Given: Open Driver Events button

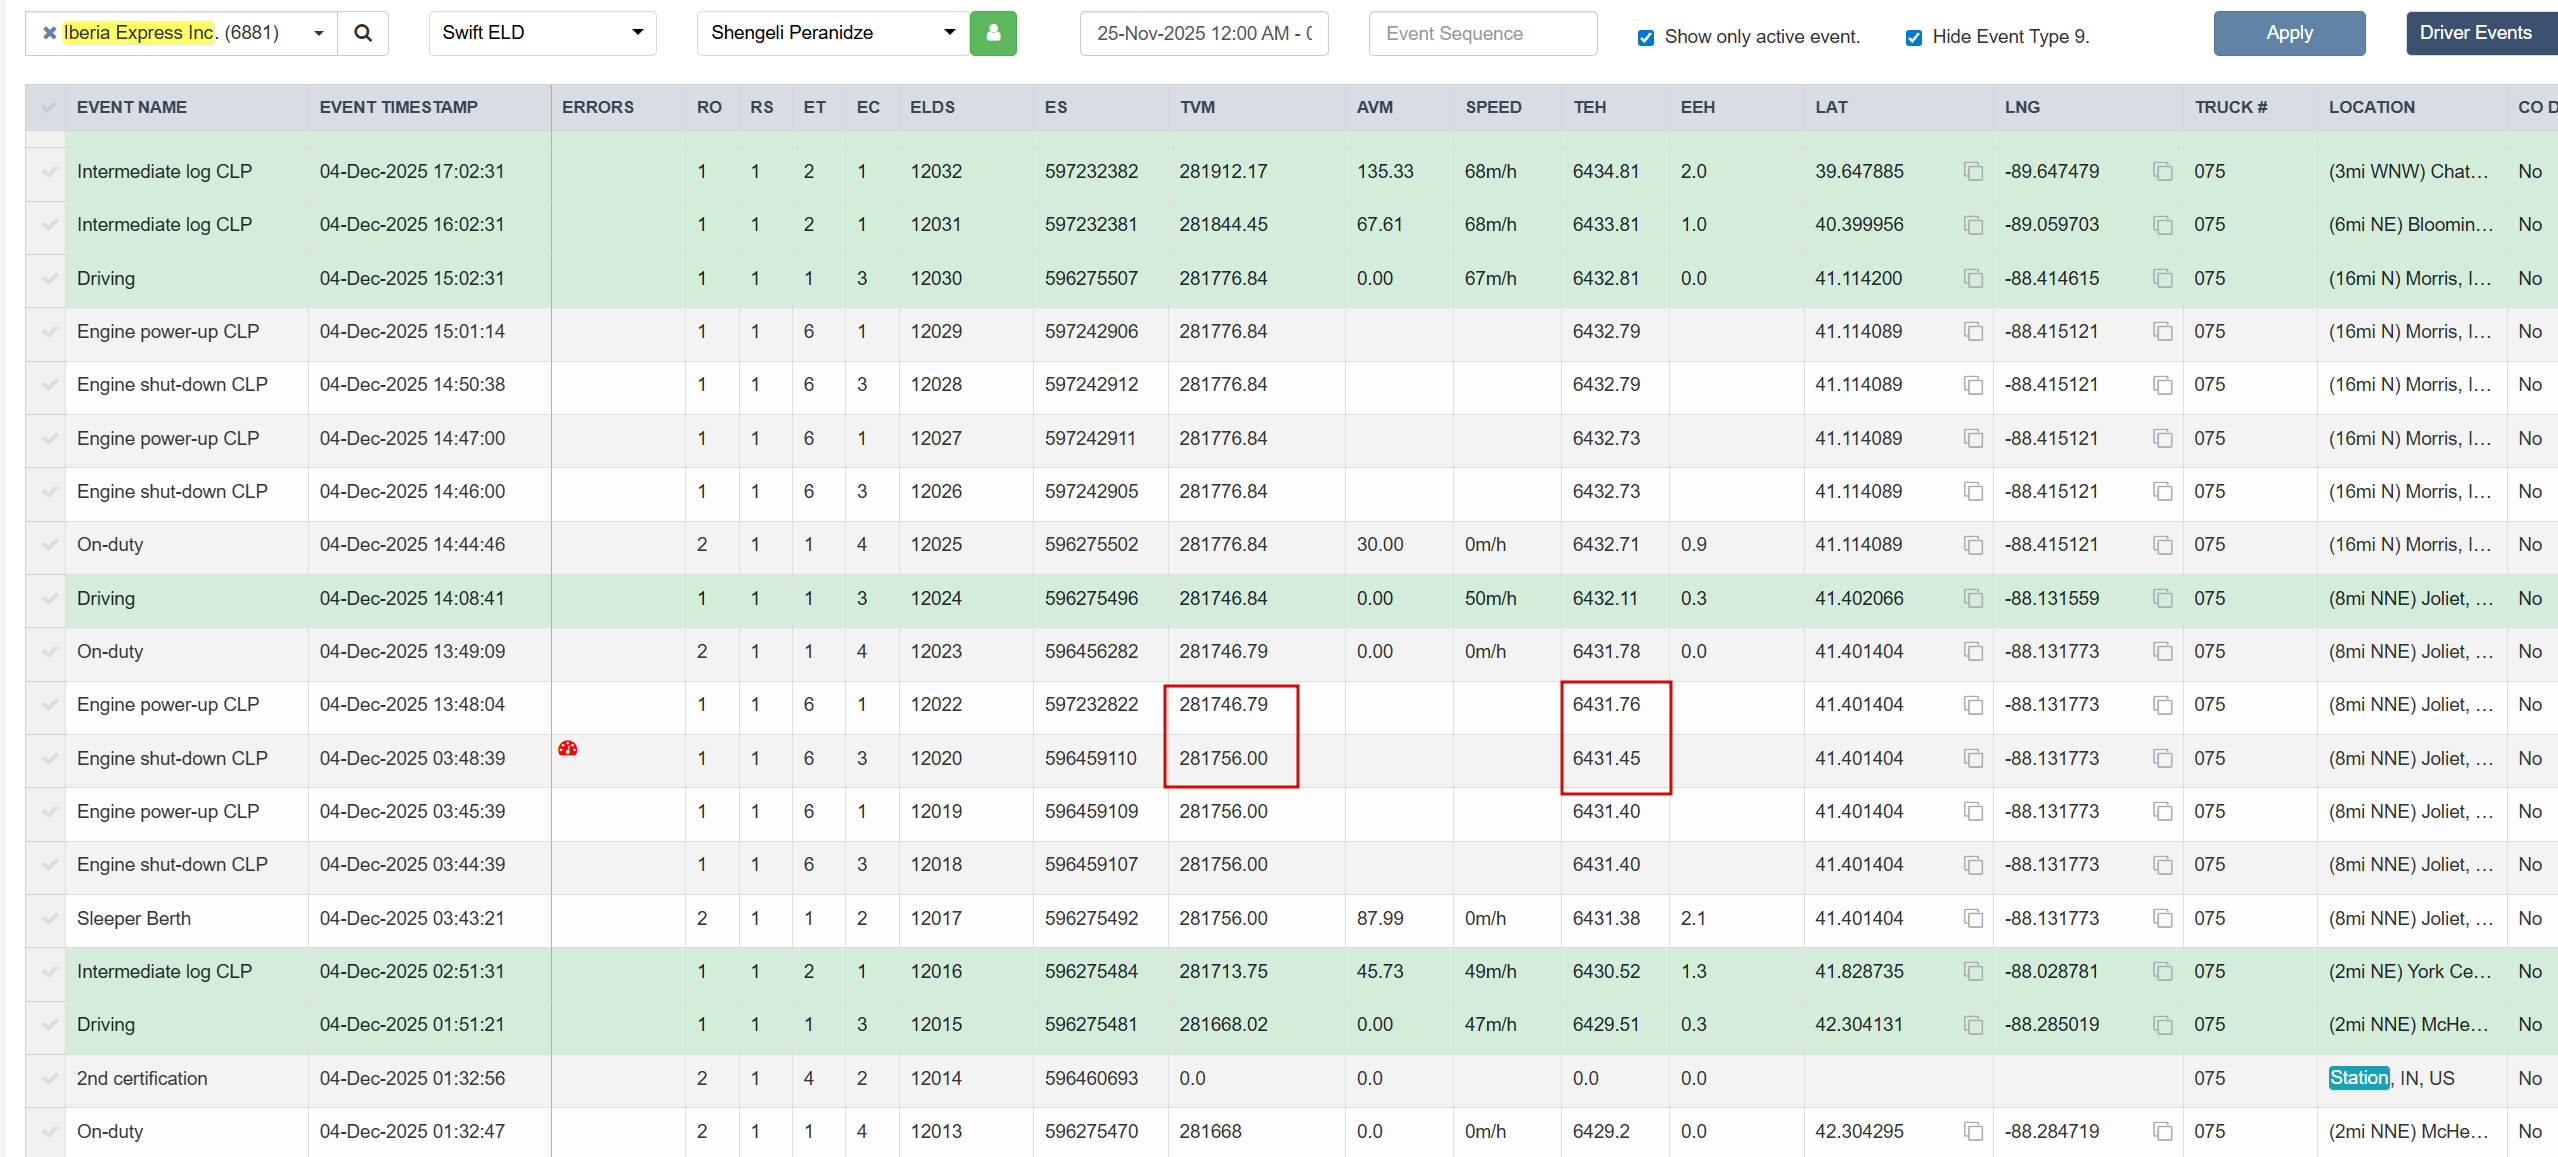Looking at the screenshot, I should 2475,33.
